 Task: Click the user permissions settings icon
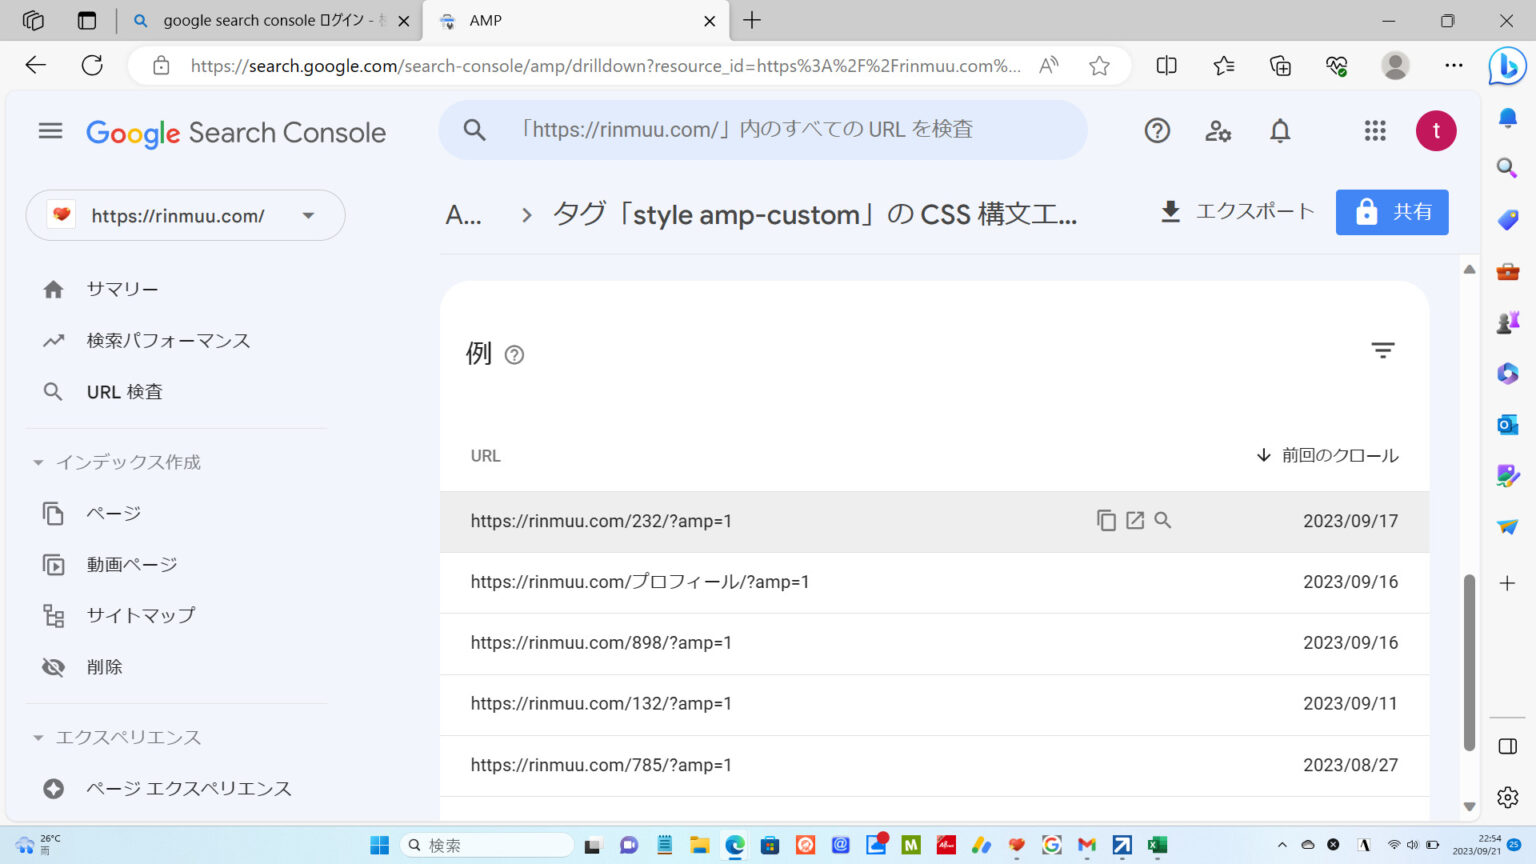[1218, 130]
